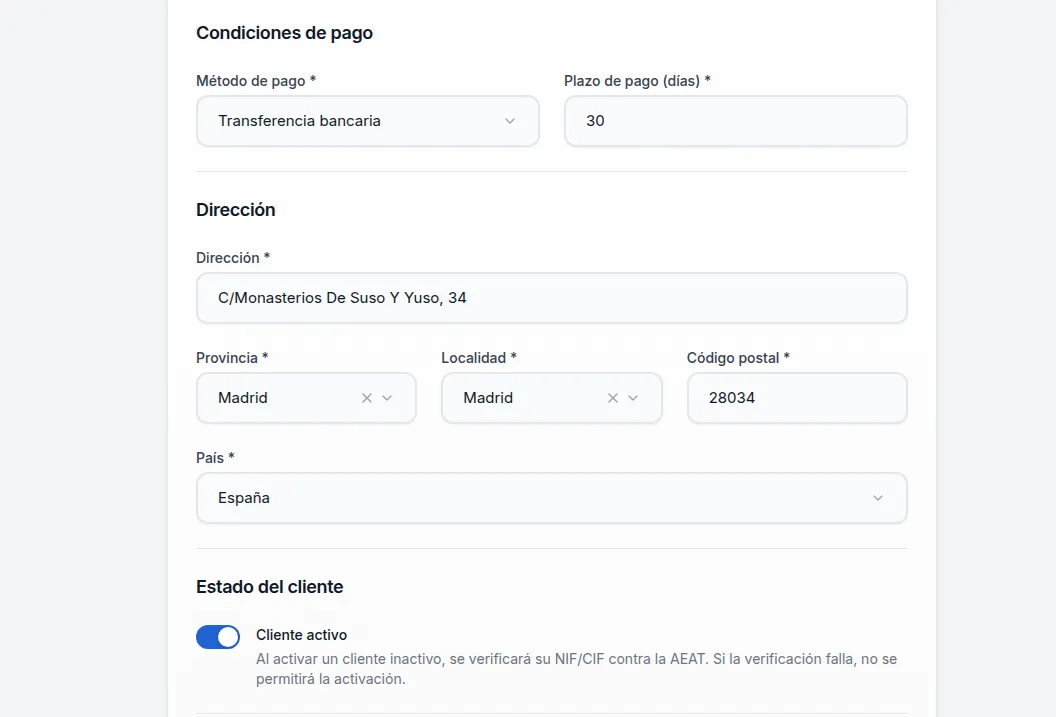Click the chevron arrow in the Localidad field

(x=633, y=398)
